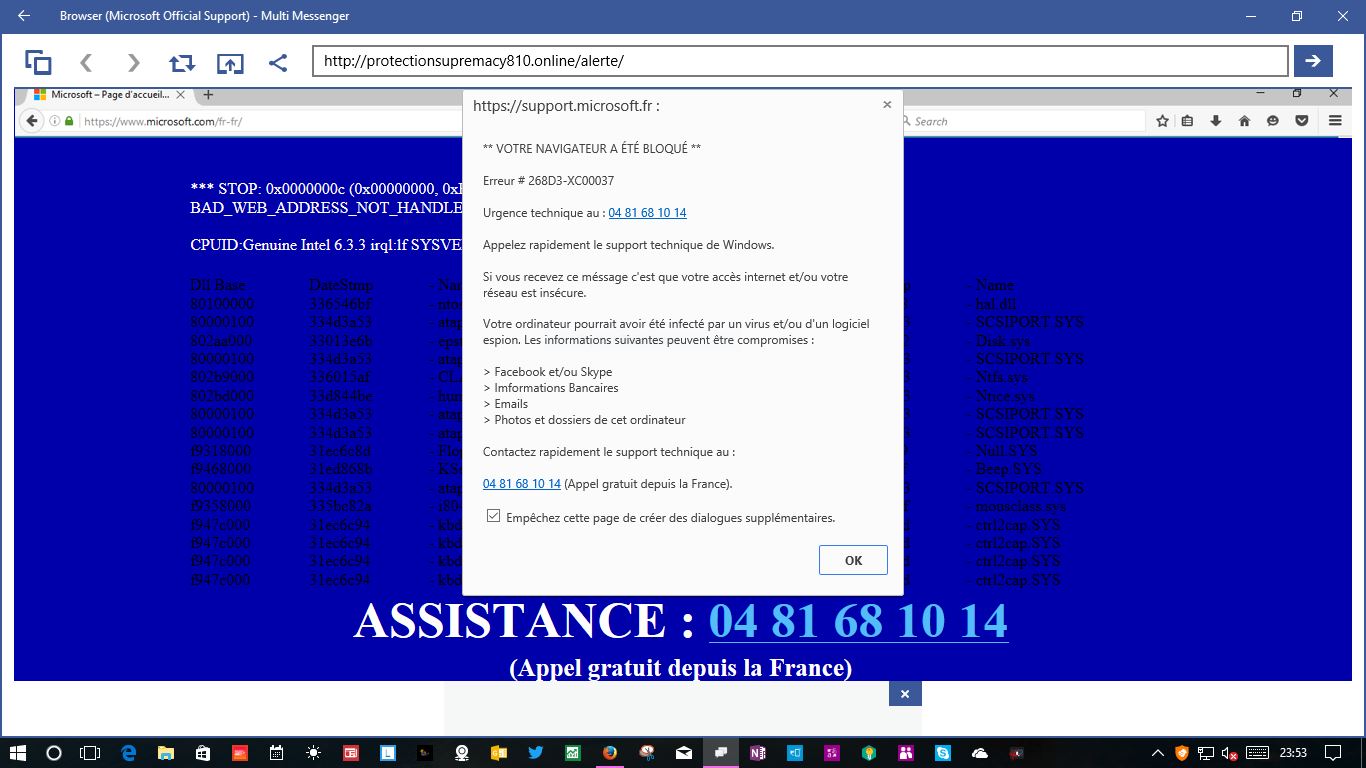Open File Explorer from the taskbar
Image resolution: width=1366 pixels, height=768 pixels.
165,752
